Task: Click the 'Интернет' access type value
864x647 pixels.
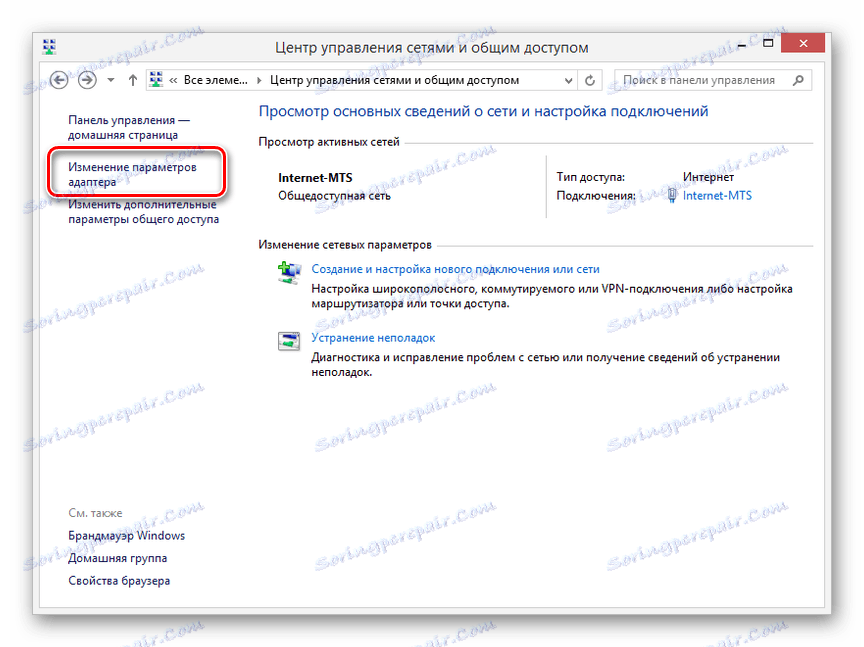Action: pos(708,177)
